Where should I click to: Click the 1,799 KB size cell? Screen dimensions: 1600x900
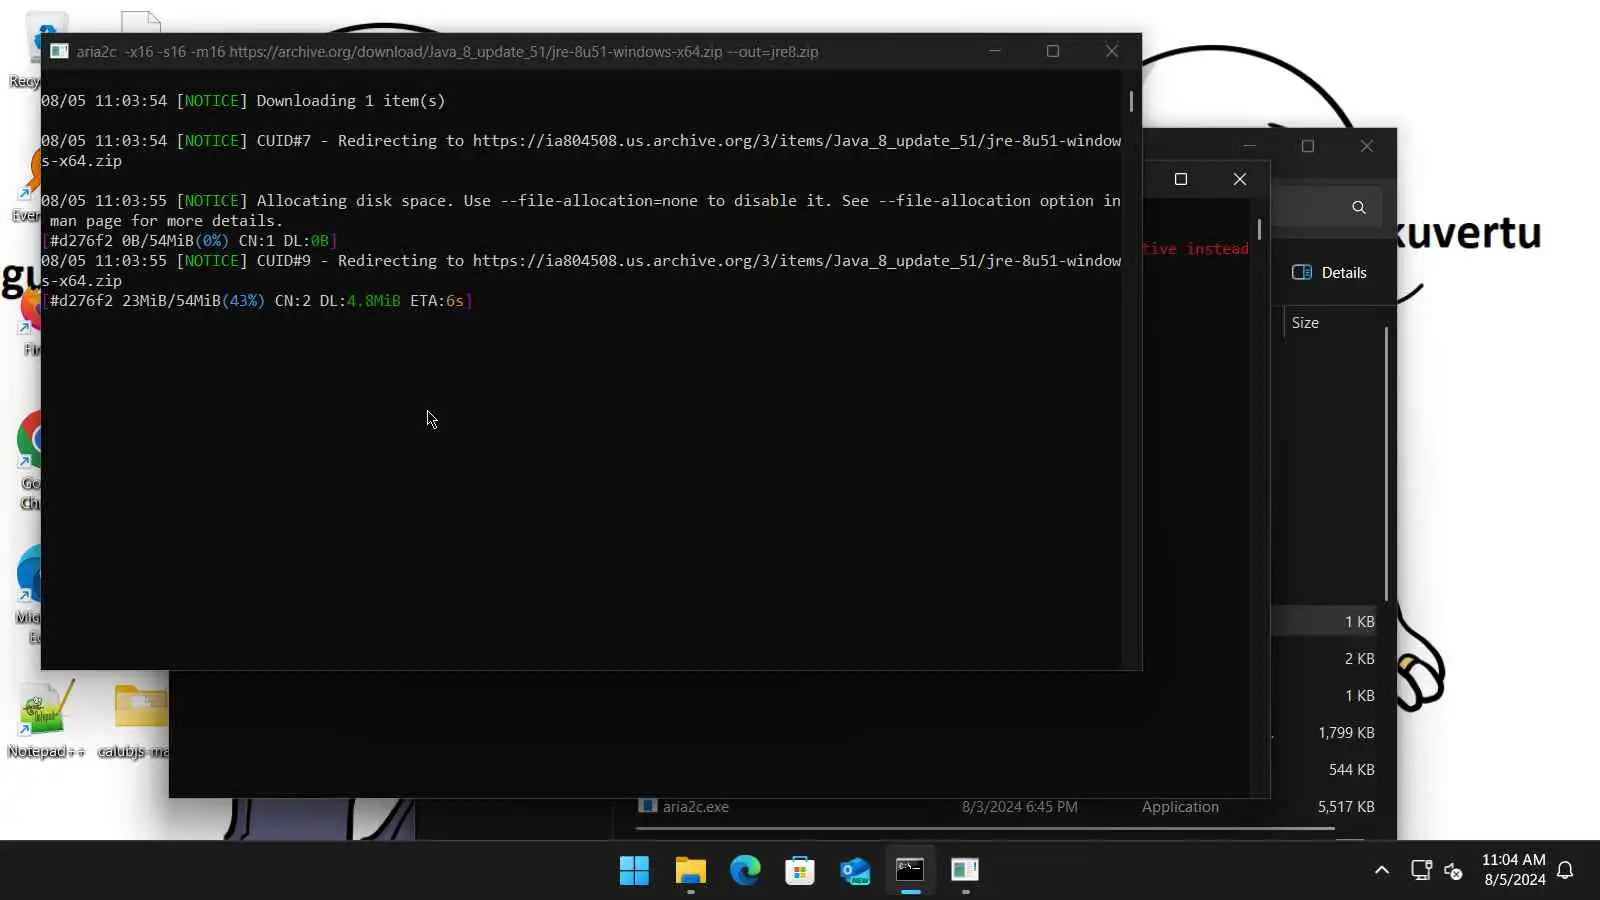point(1346,733)
